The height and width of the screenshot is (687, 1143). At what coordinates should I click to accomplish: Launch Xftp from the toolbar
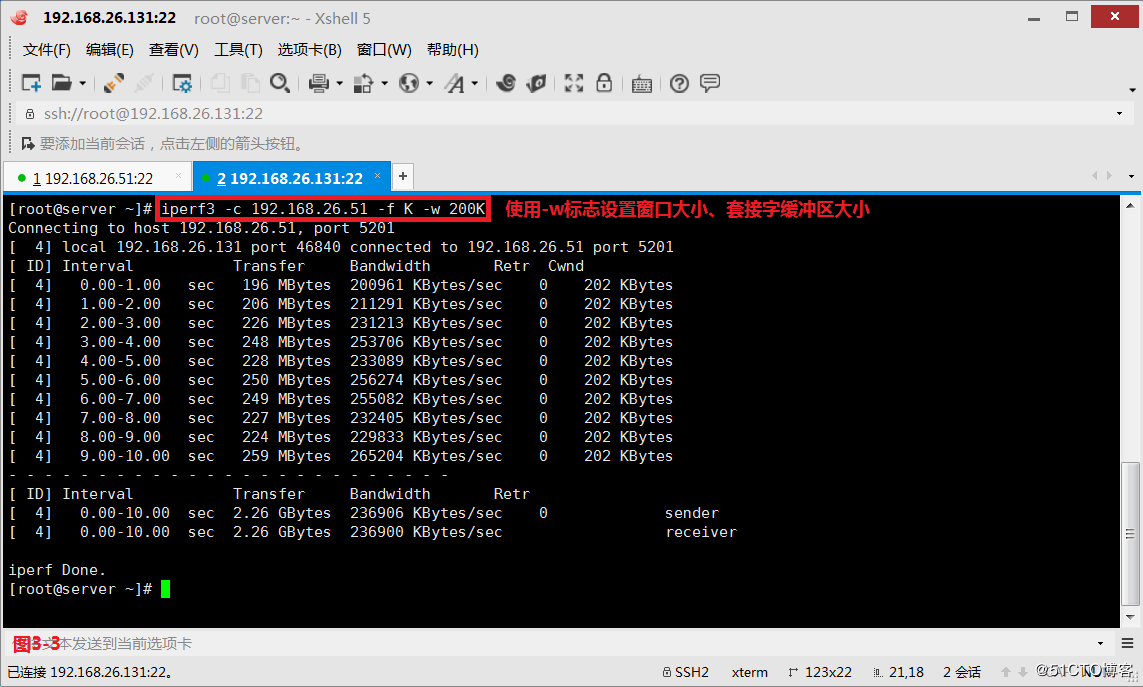pos(505,83)
